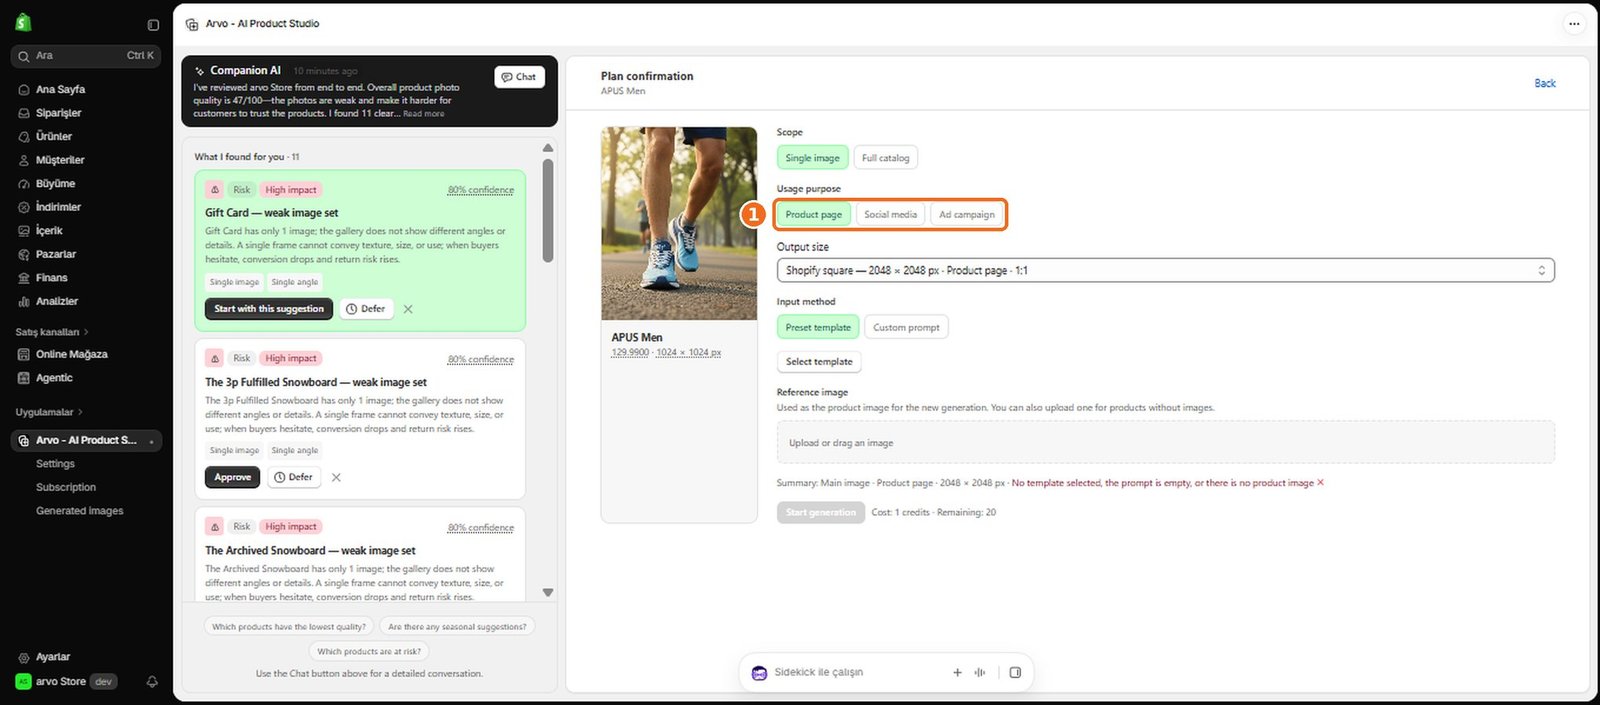Open the three-dot menu in the app header
This screenshot has height=705, width=1600.
point(1574,24)
